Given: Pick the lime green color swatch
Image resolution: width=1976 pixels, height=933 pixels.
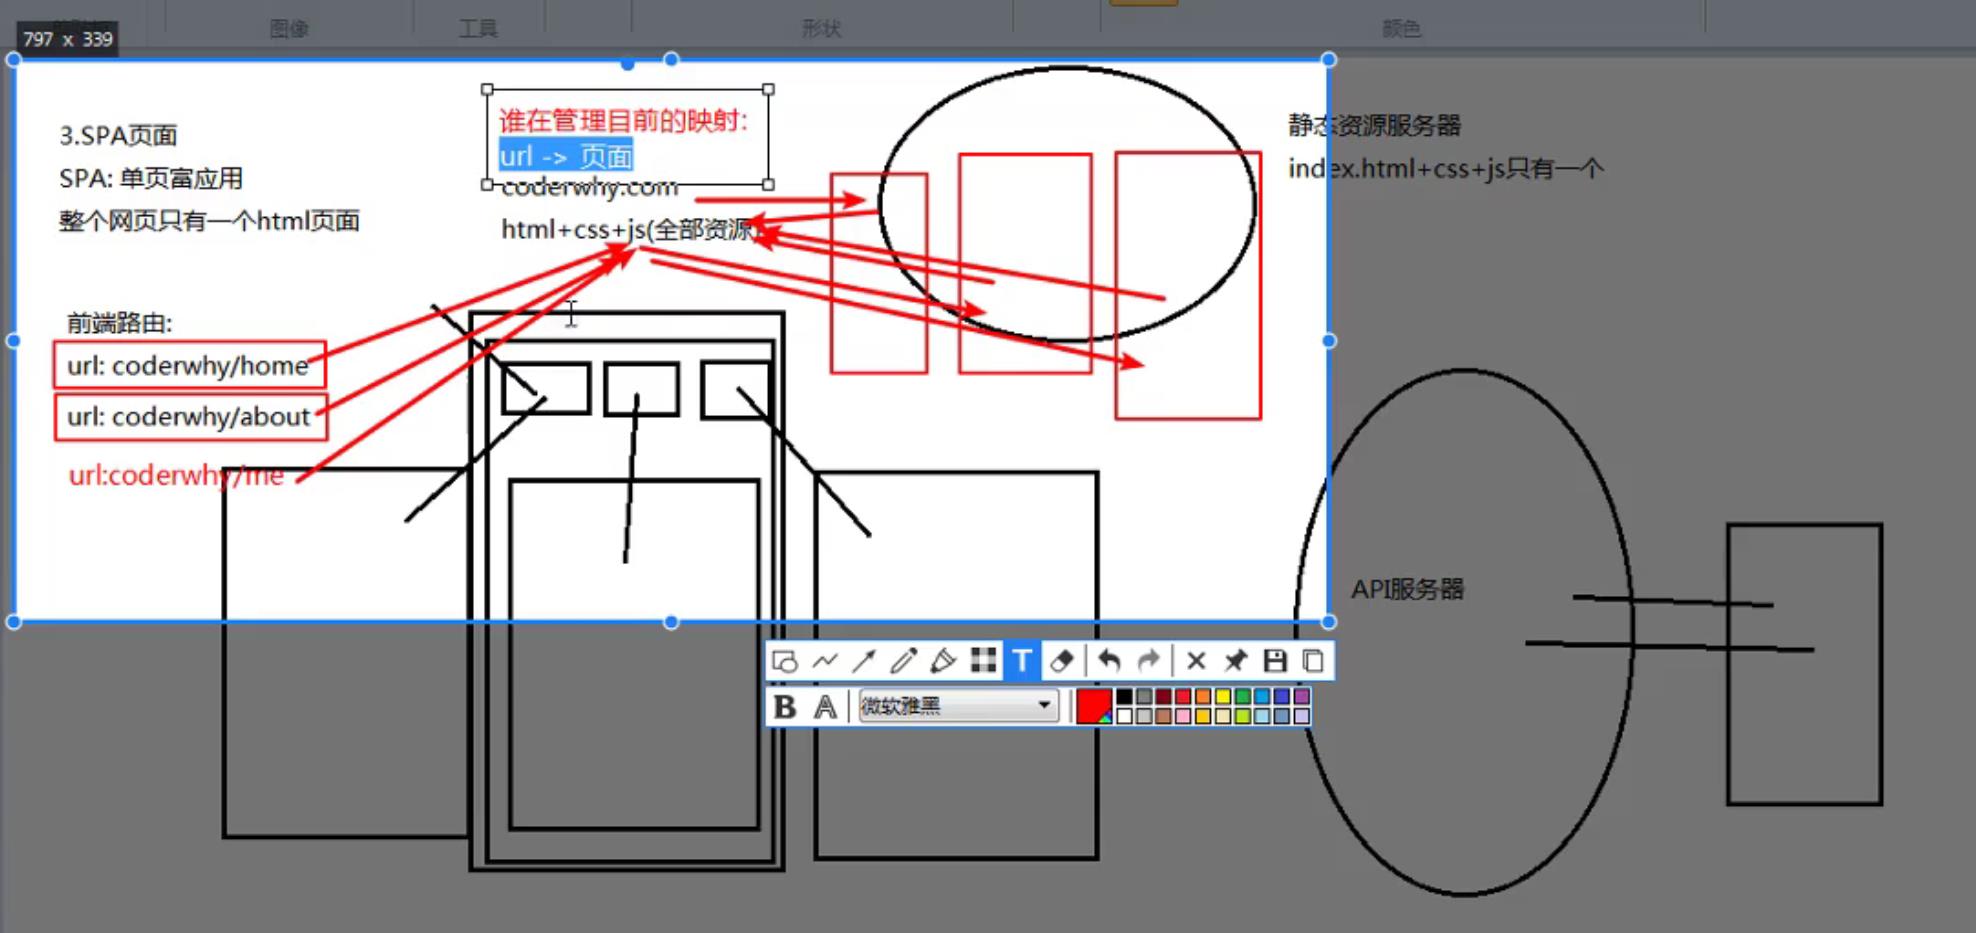Looking at the screenshot, I should coord(1243,716).
